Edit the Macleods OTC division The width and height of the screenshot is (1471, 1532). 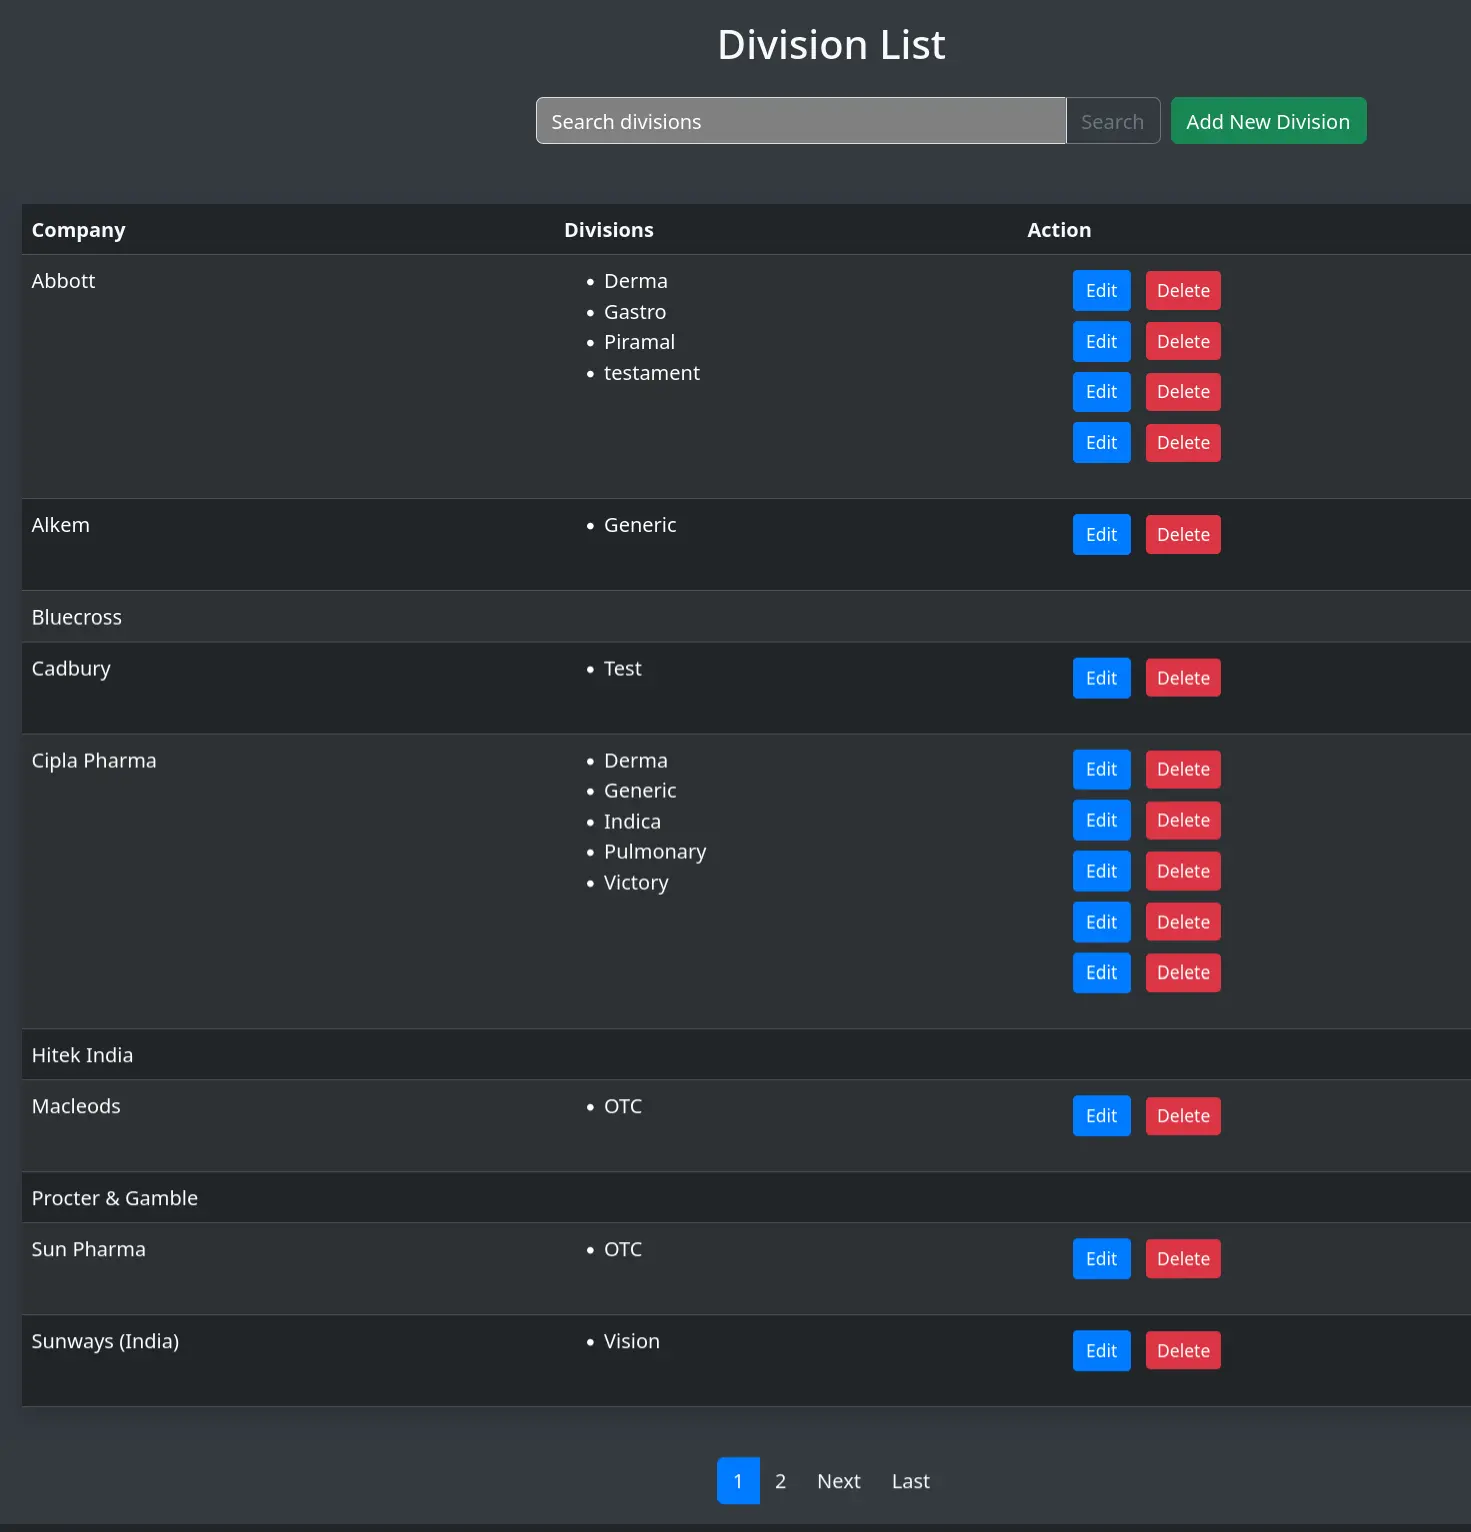[1101, 1116]
